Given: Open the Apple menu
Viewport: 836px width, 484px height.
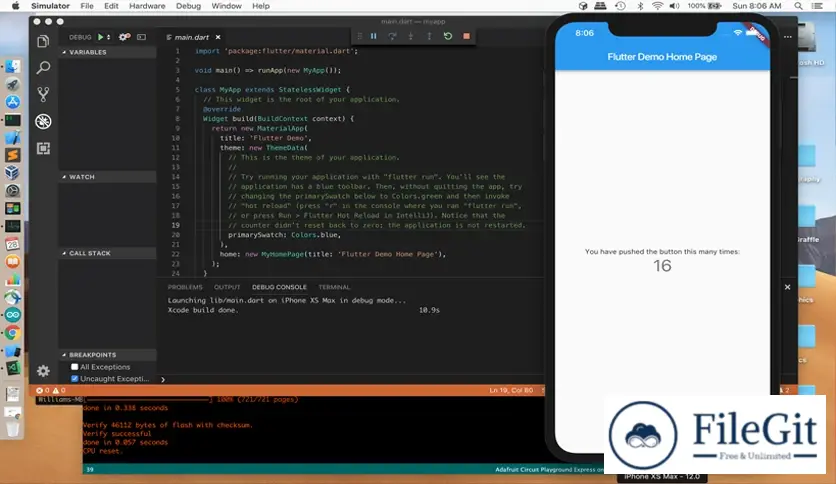Looking at the screenshot, I should pyautogui.click(x=15, y=6).
